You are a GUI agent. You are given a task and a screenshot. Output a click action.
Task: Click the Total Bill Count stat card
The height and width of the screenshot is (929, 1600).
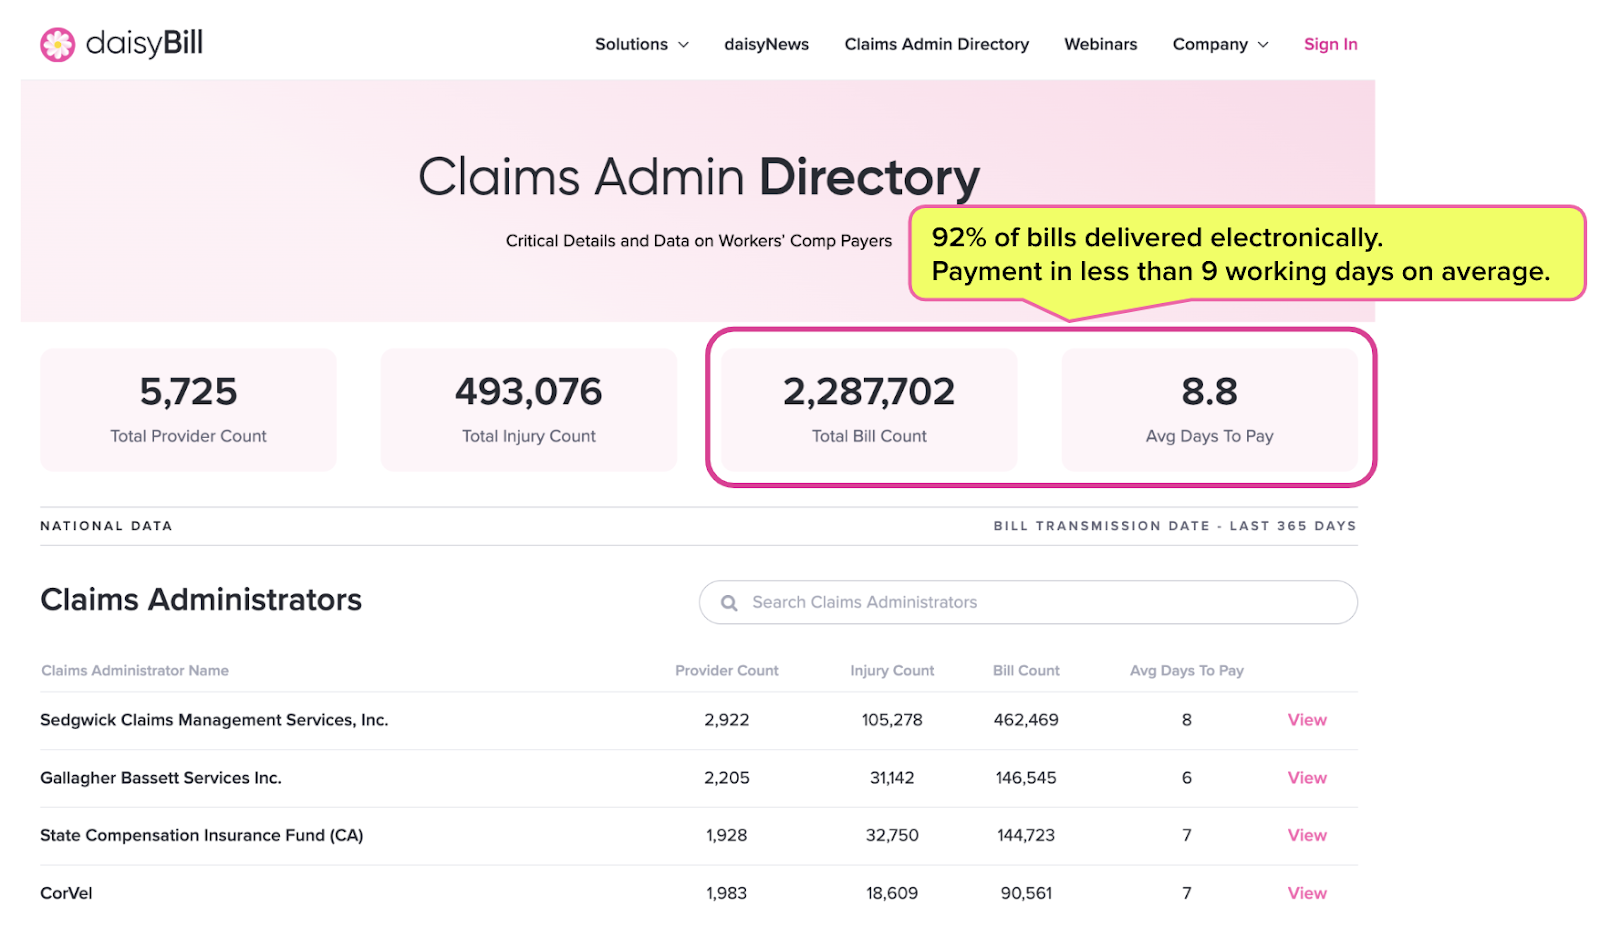868,409
